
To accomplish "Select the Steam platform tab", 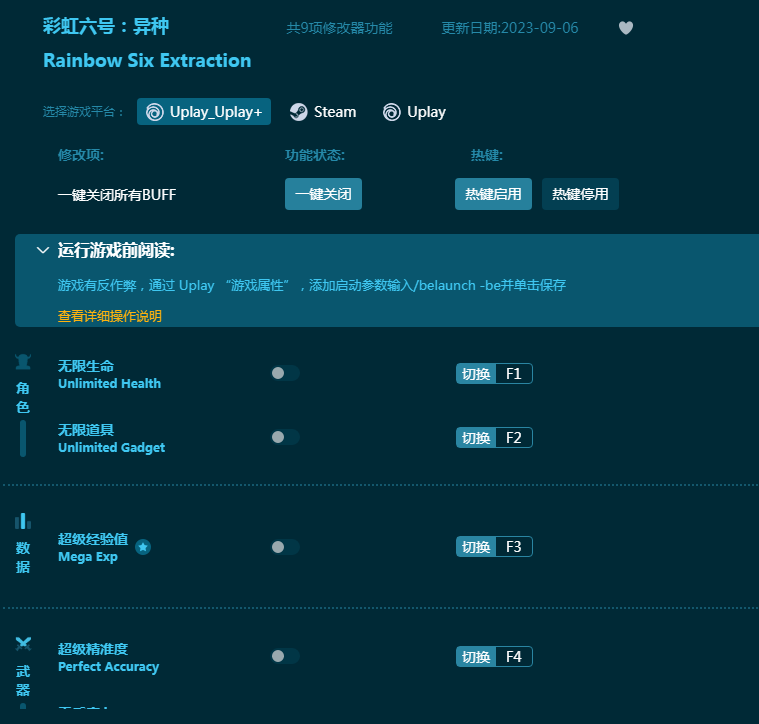I will pyautogui.click(x=323, y=112).
